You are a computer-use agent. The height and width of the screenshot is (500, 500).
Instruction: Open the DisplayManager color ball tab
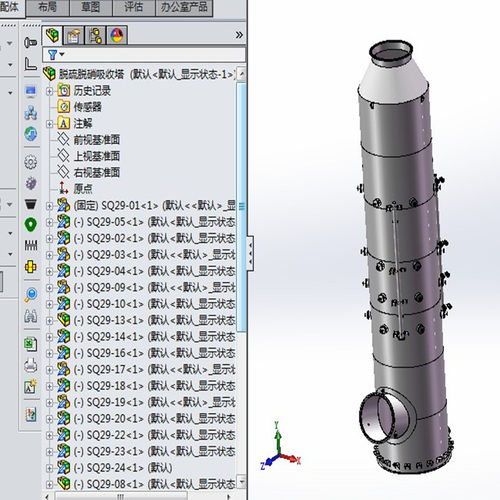pyautogui.click(x=116, y=36)
